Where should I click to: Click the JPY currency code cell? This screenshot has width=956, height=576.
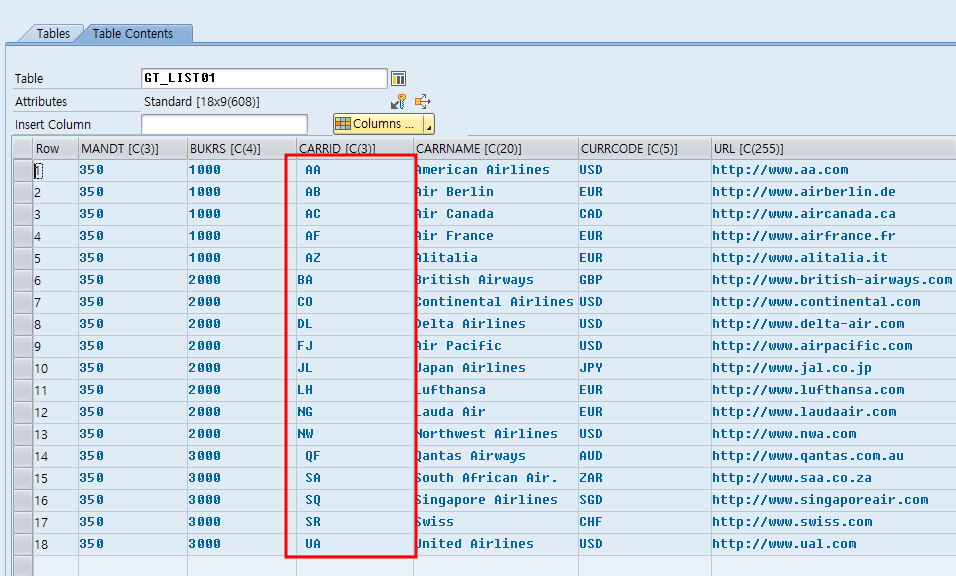(x=644, y=368)
